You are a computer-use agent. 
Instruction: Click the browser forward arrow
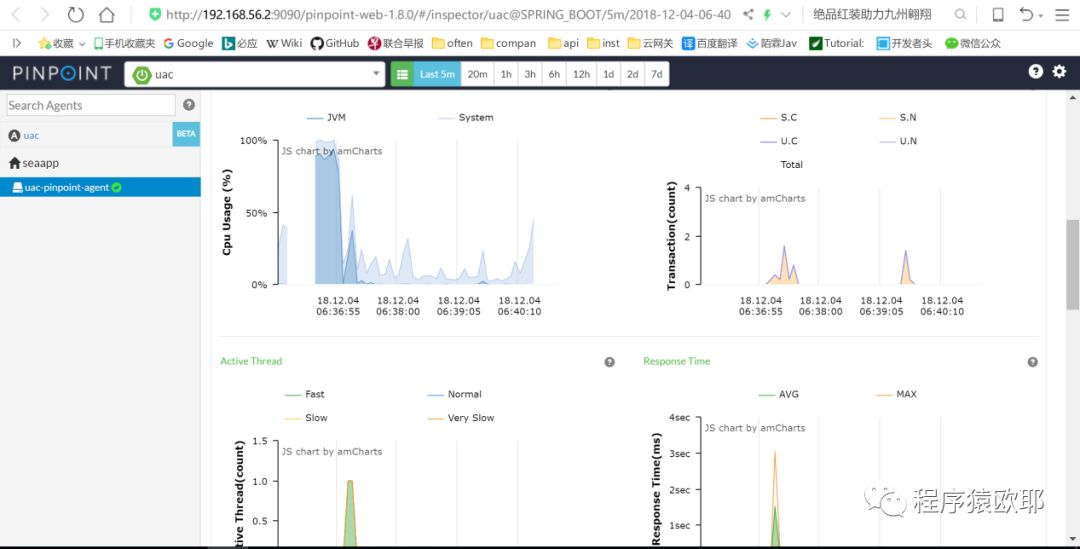[x=45, y=14]
